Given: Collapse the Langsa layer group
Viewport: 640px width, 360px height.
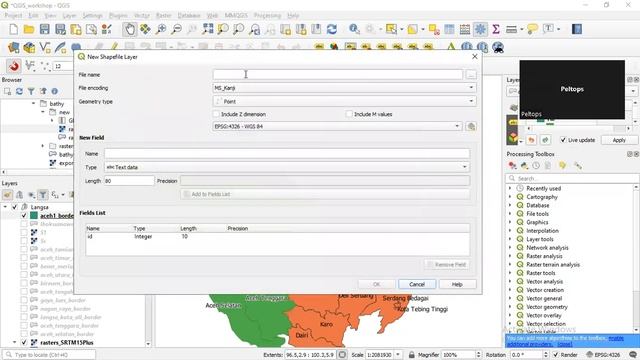Looking at the screenshot, I should (x=5, y=207).
